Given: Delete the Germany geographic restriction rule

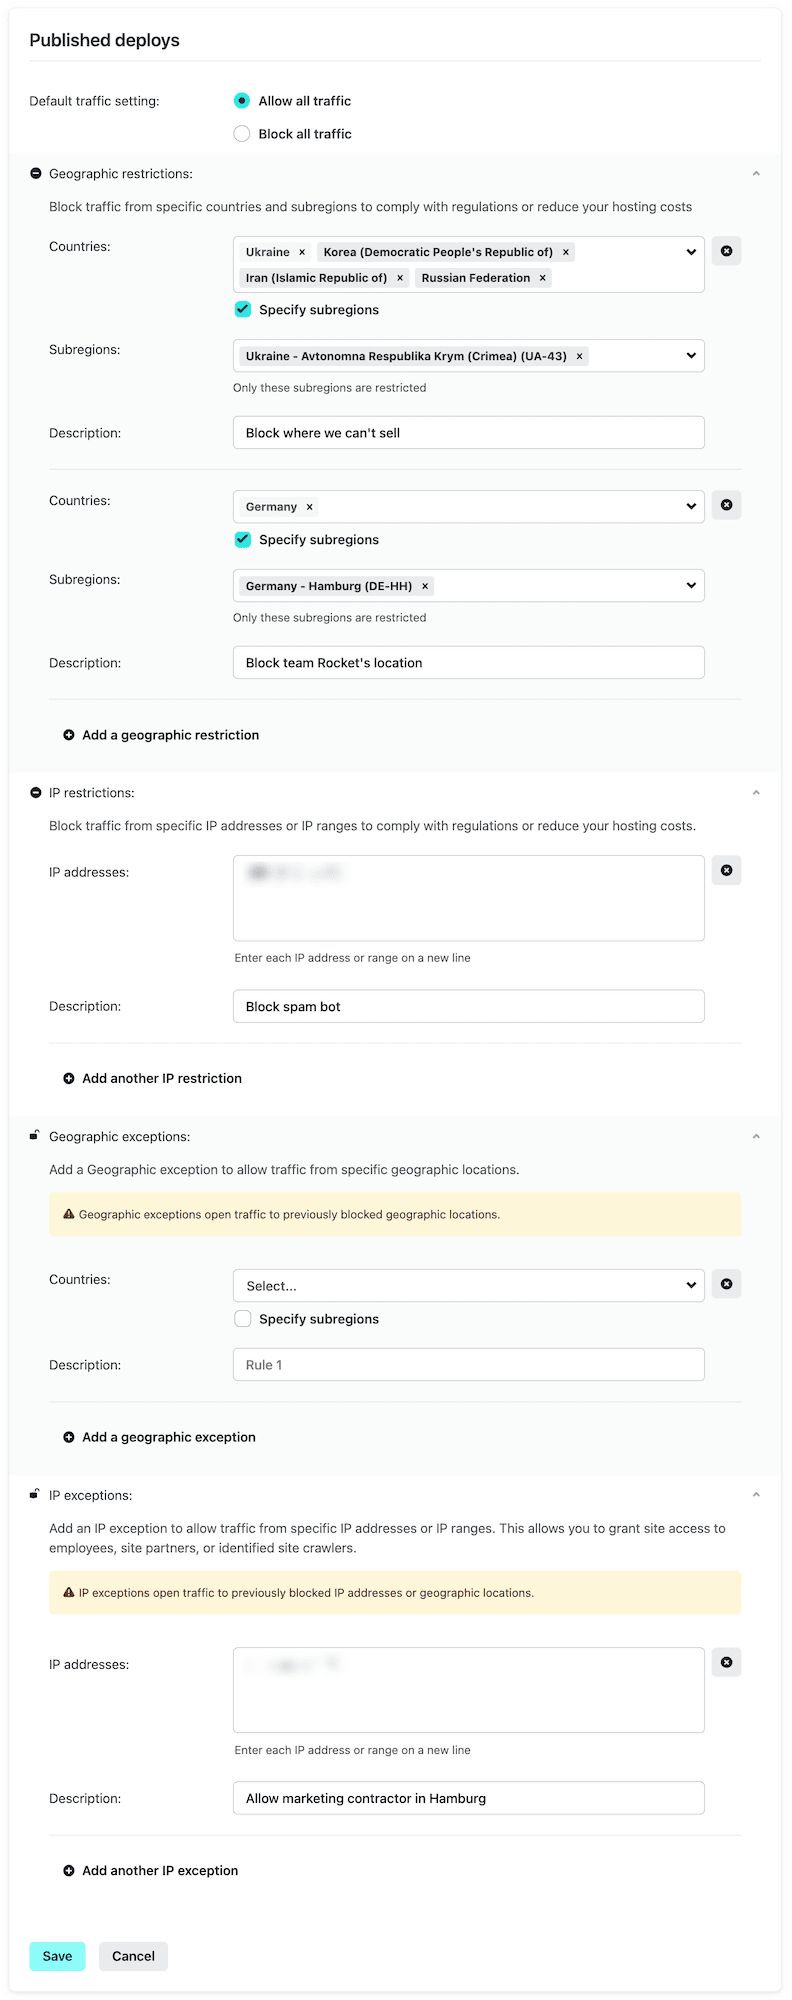Looking at the screenshot, I should (727, 505).
